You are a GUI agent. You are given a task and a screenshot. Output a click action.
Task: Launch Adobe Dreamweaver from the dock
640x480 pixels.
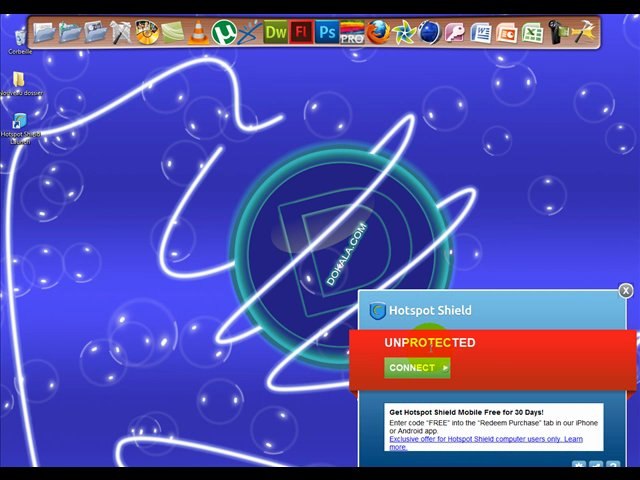[276, 32]
